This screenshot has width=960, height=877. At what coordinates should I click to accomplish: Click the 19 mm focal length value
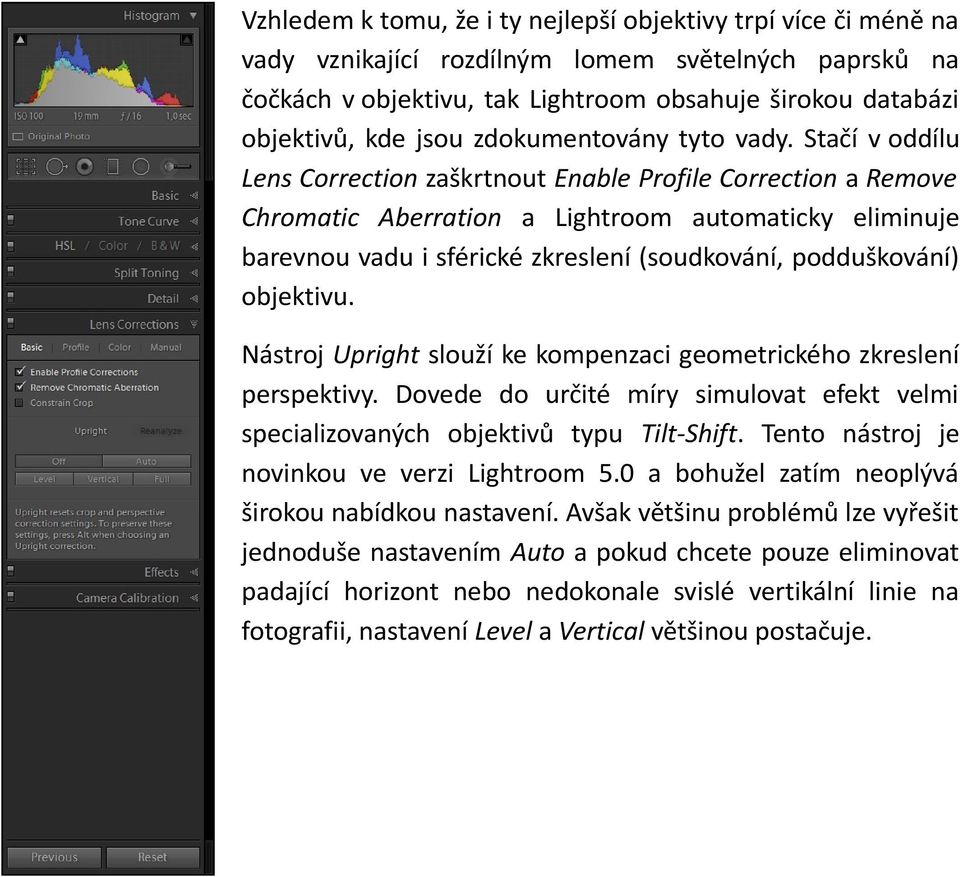point(86,116)
